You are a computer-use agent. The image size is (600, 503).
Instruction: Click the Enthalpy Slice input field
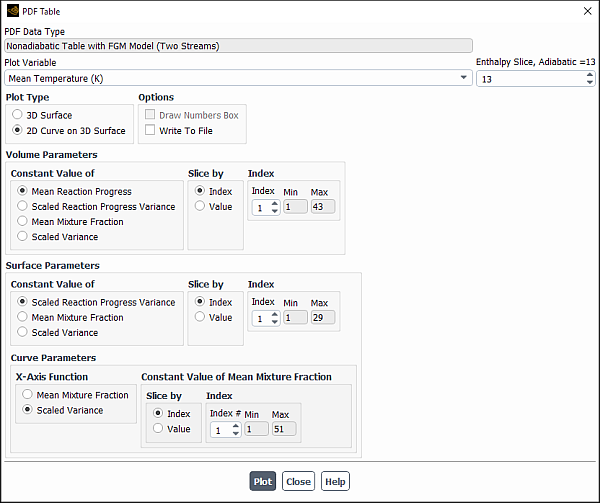(x=528, y=78)
